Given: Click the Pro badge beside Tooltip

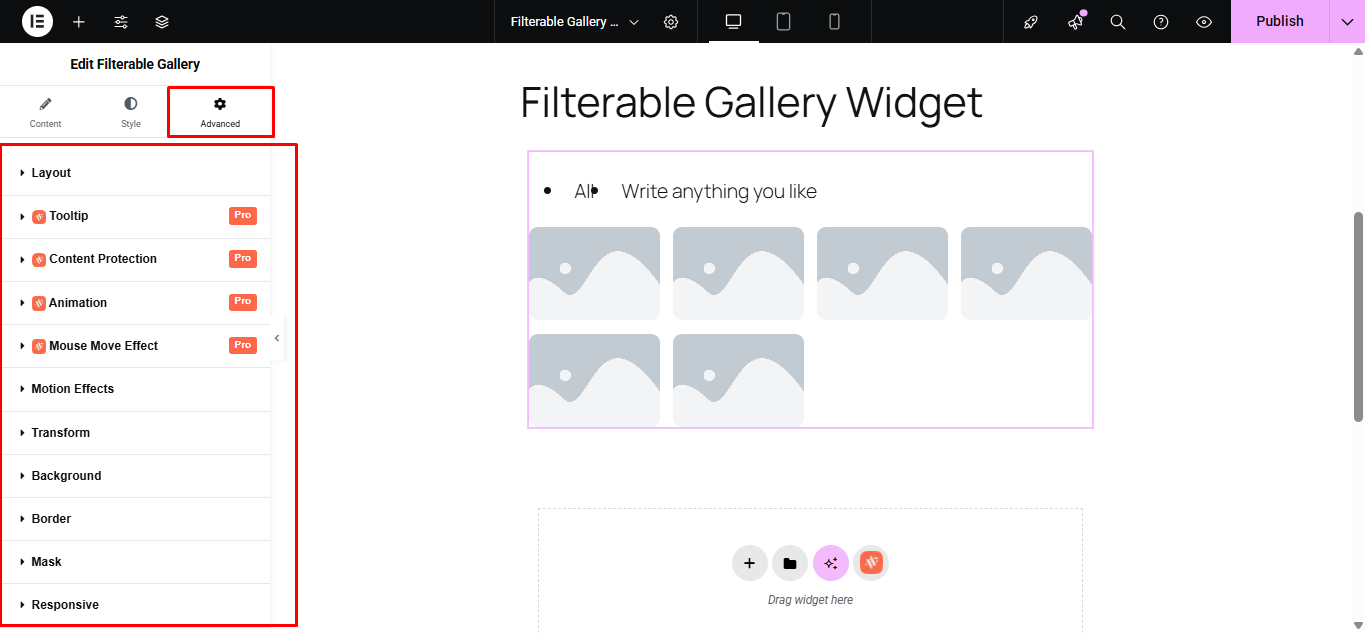Looking at the screenshot, I should point(243,215).
